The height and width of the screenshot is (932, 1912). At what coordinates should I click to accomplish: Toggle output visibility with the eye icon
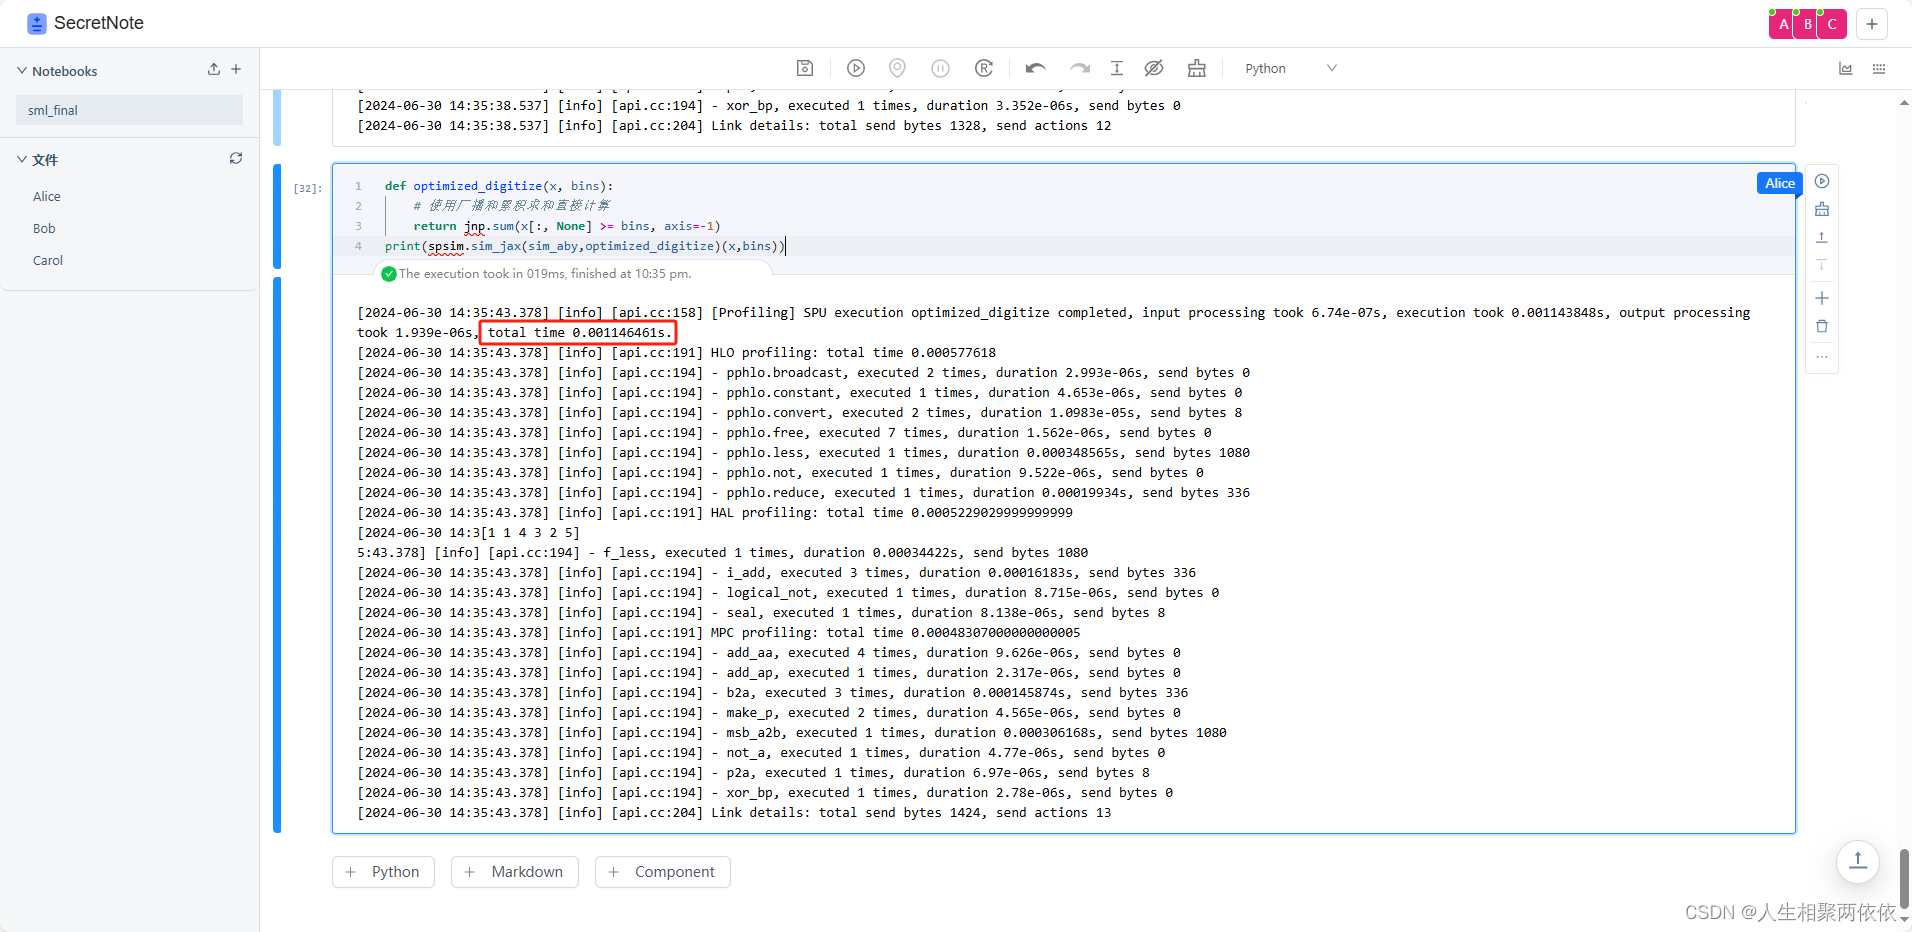tap(1154, 68)
